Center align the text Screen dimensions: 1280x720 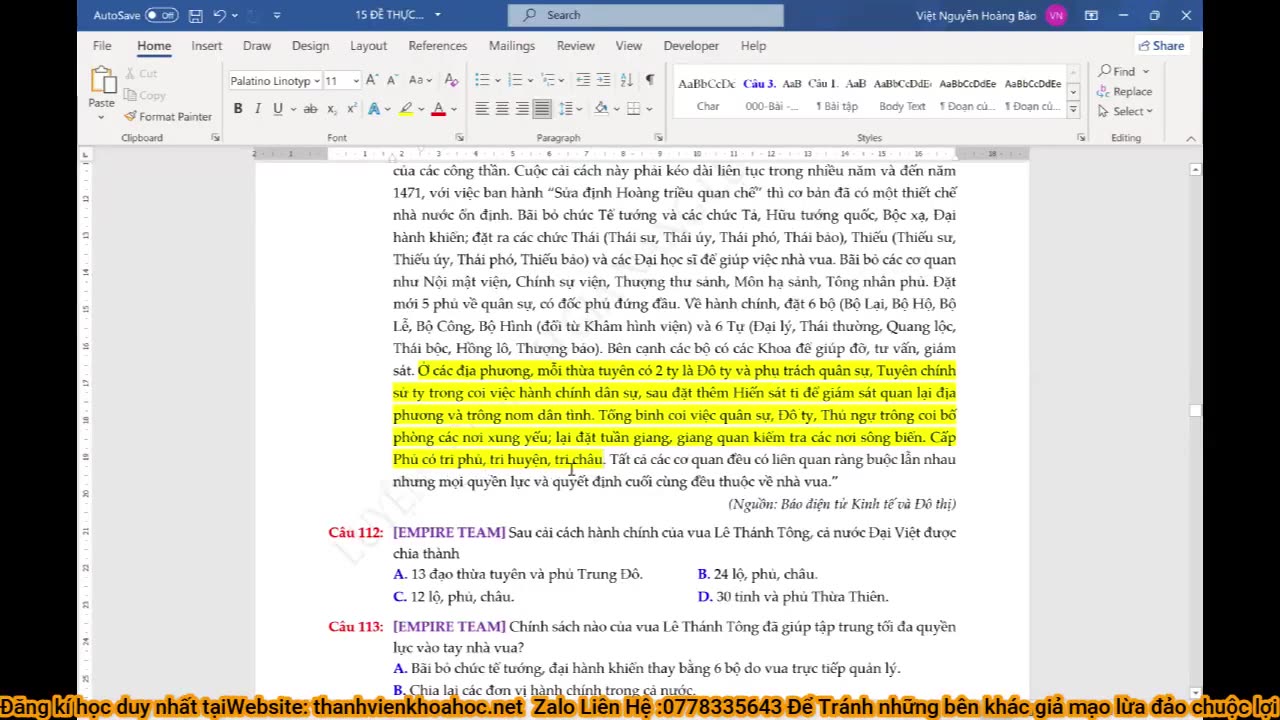(502, 109)
